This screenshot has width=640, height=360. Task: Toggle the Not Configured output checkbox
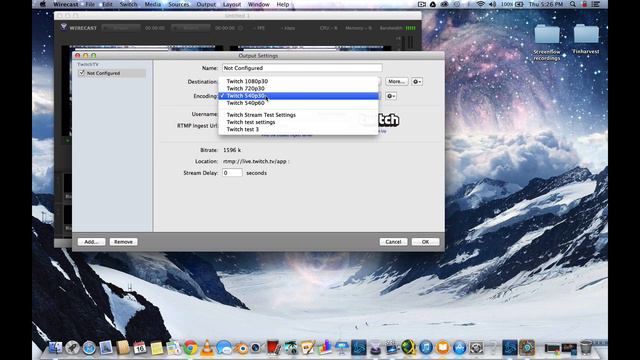(x=82, y=73)
